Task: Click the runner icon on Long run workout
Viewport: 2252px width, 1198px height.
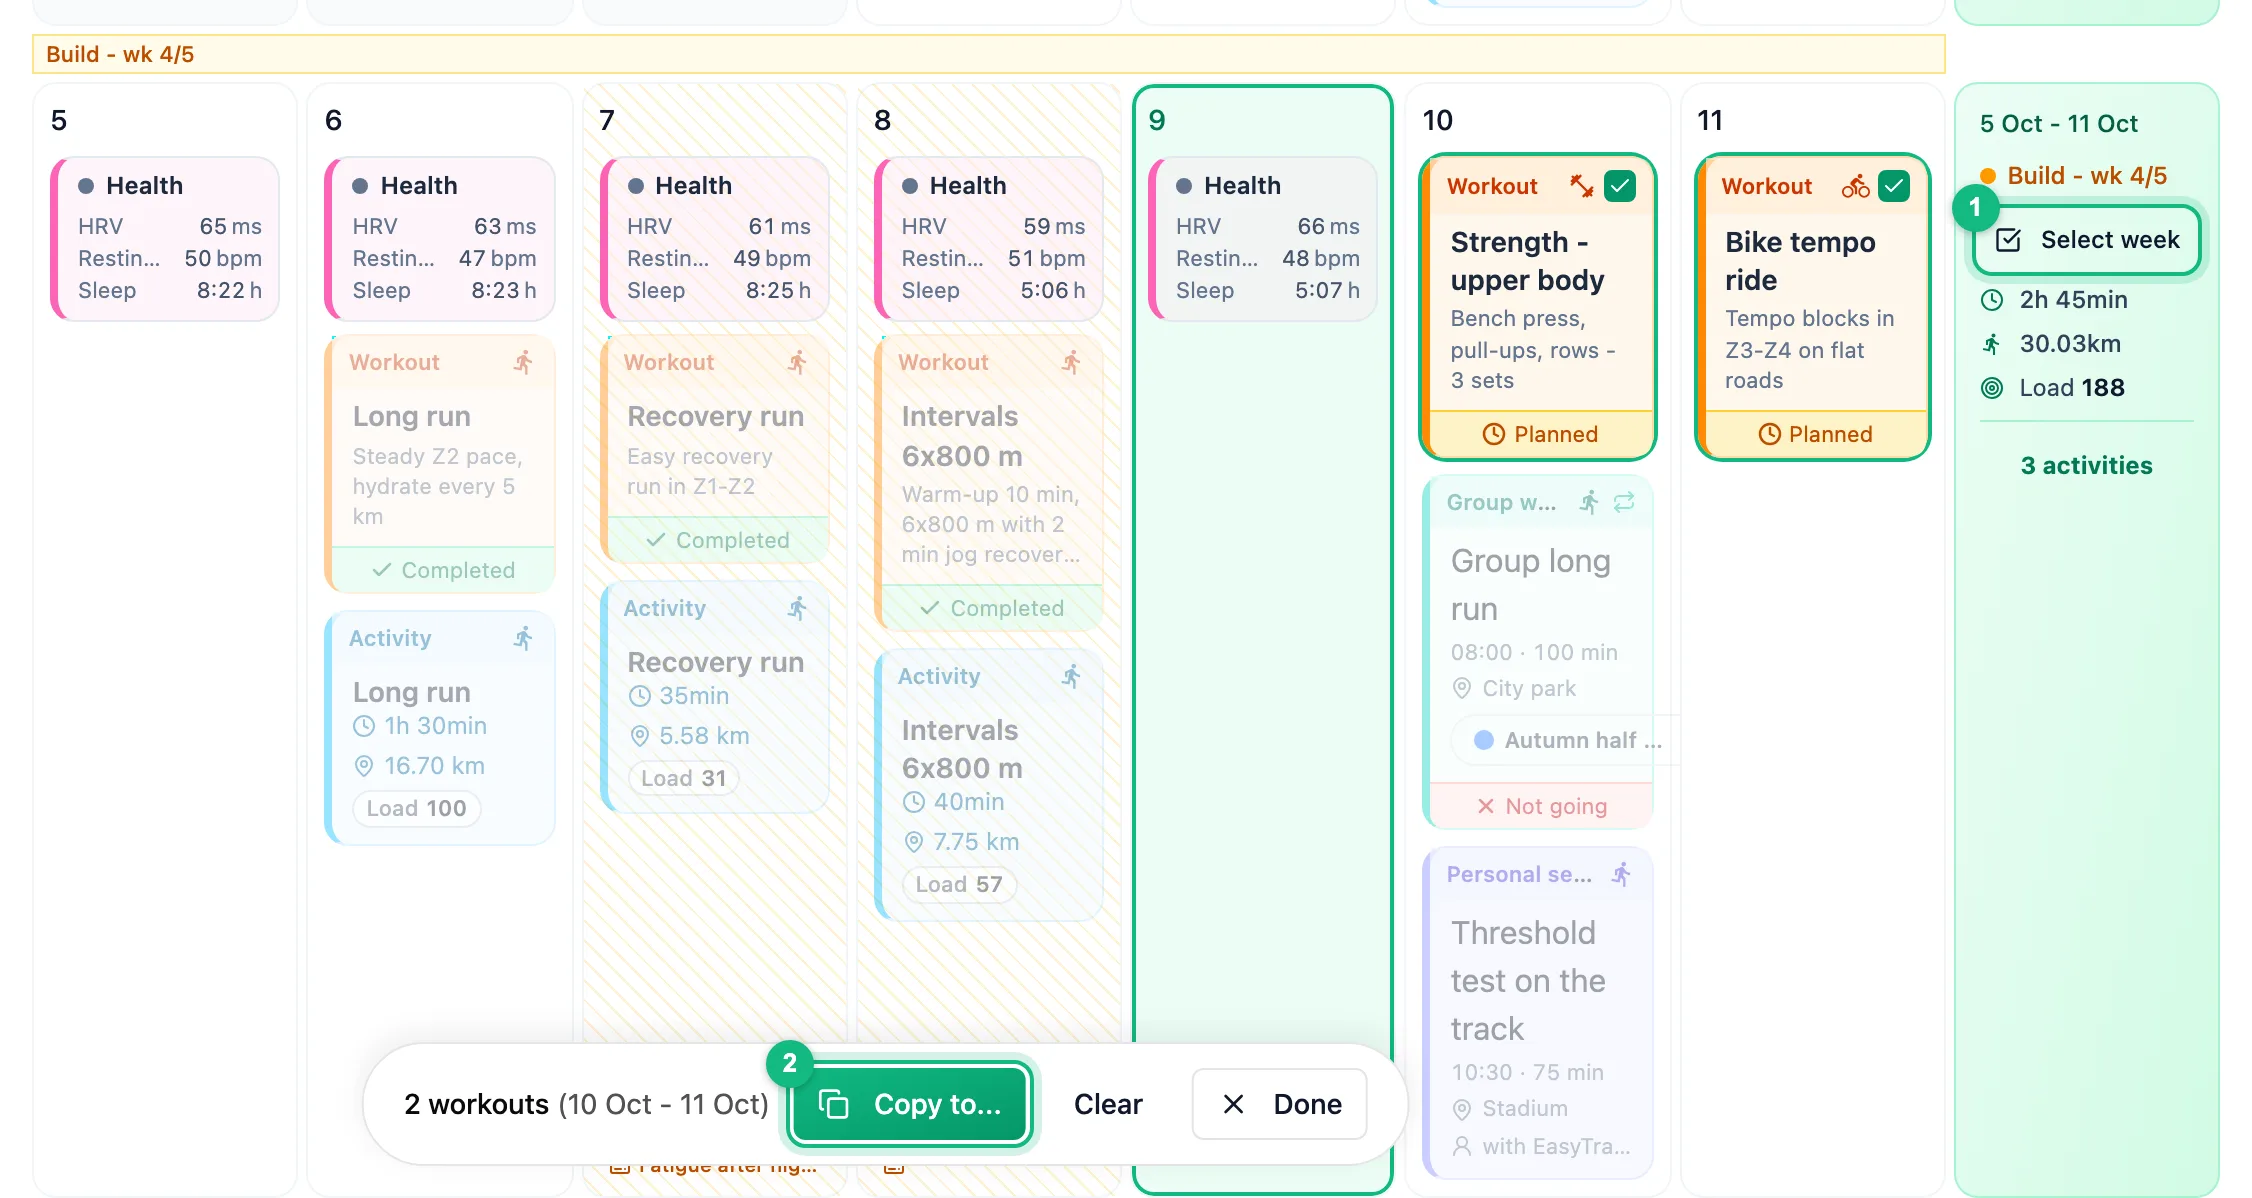Action: coord(523,362)
